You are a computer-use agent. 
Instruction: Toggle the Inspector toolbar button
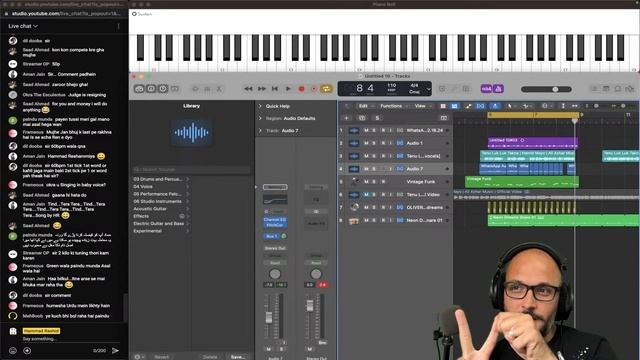coord(151,89)
